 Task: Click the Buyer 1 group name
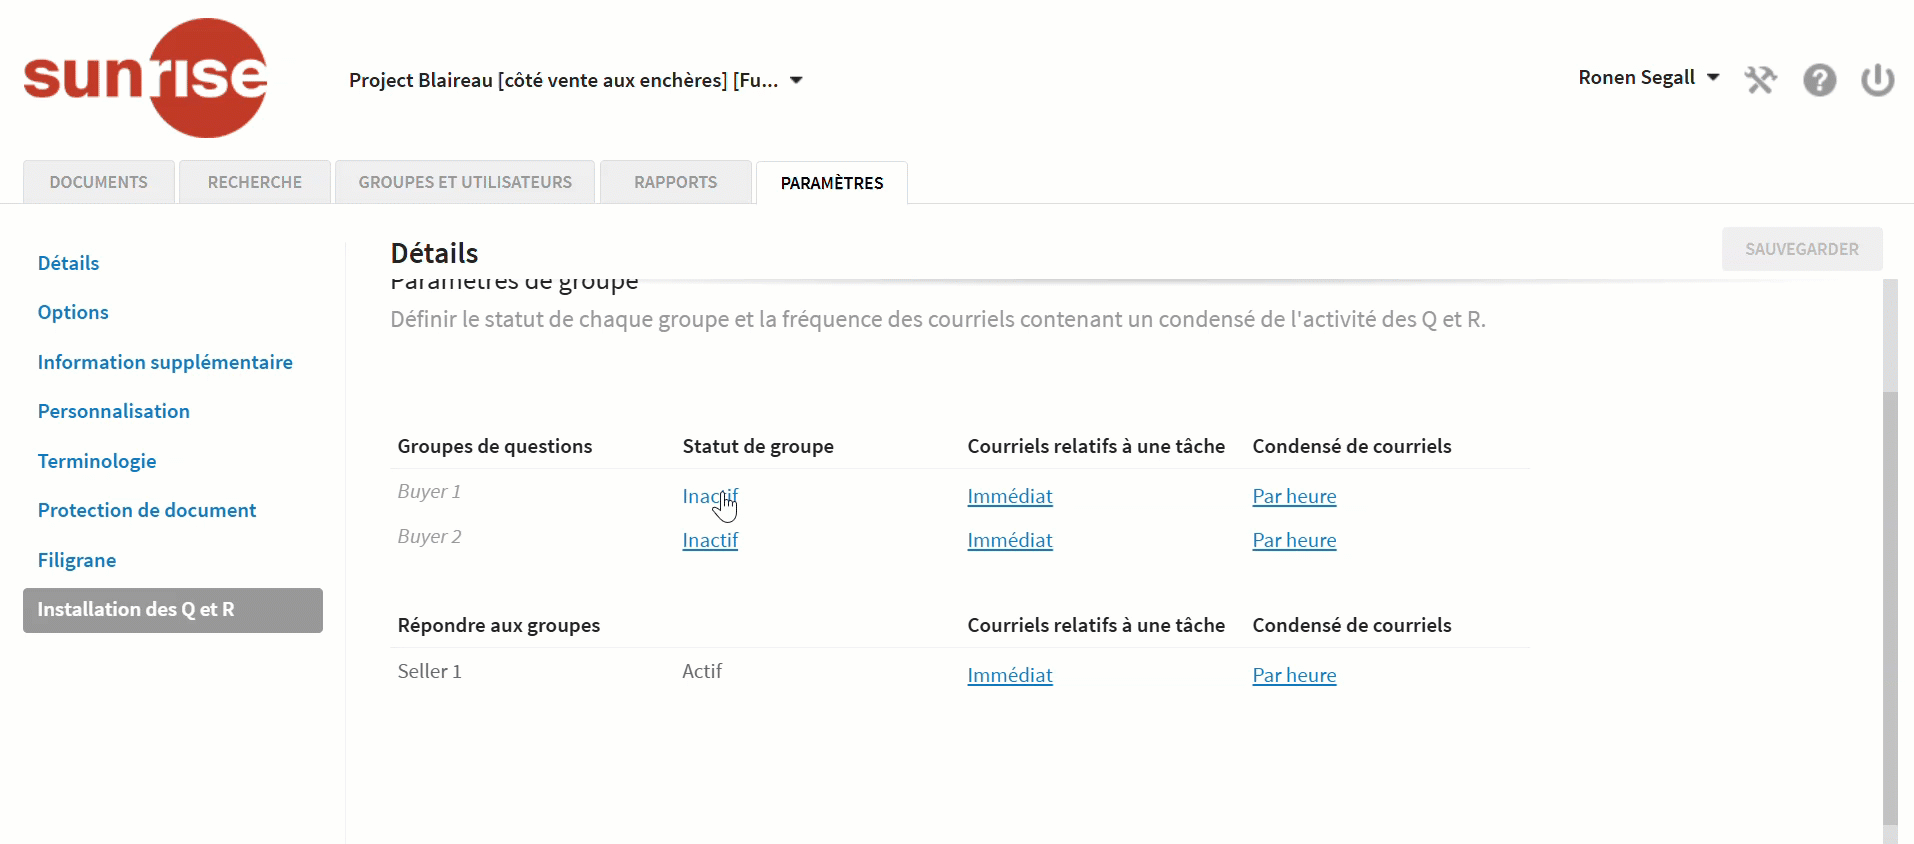(429, 491)
